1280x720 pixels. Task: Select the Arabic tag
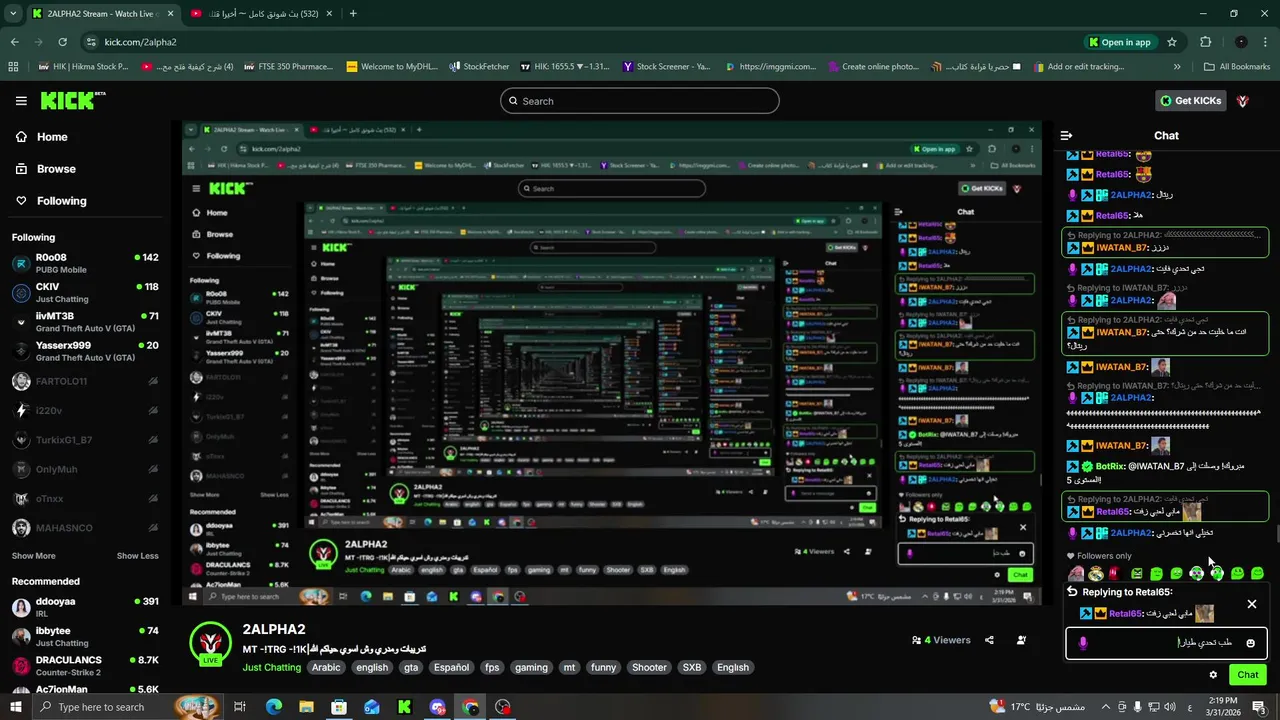[326, 668]
